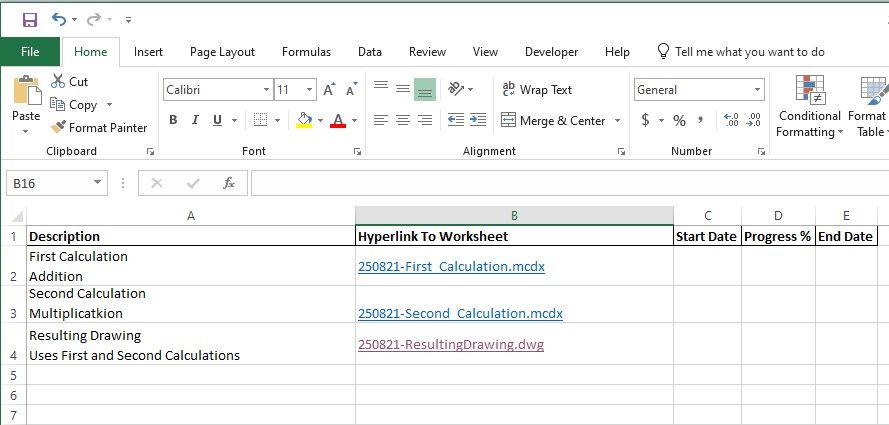This screenshot has width=889, height=425.
Task: Click the Insert Function fx icon
Action: coord(228,183)
